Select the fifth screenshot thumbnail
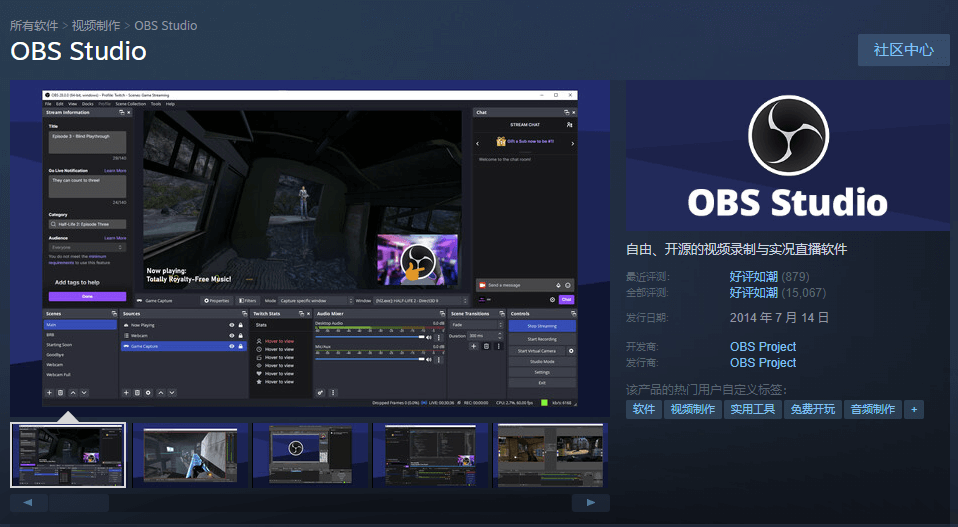958x527 pixels. coord(550,455)
